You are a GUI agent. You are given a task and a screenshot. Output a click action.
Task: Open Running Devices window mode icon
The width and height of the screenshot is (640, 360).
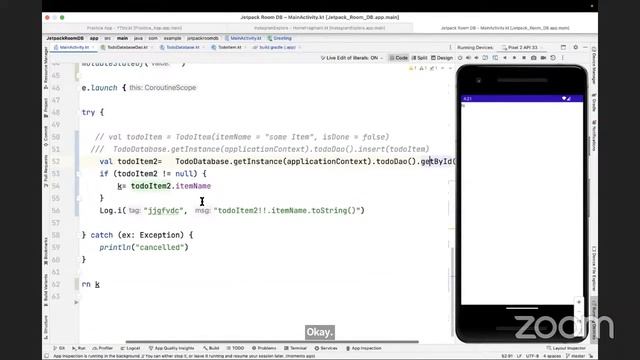click(563, 47)
